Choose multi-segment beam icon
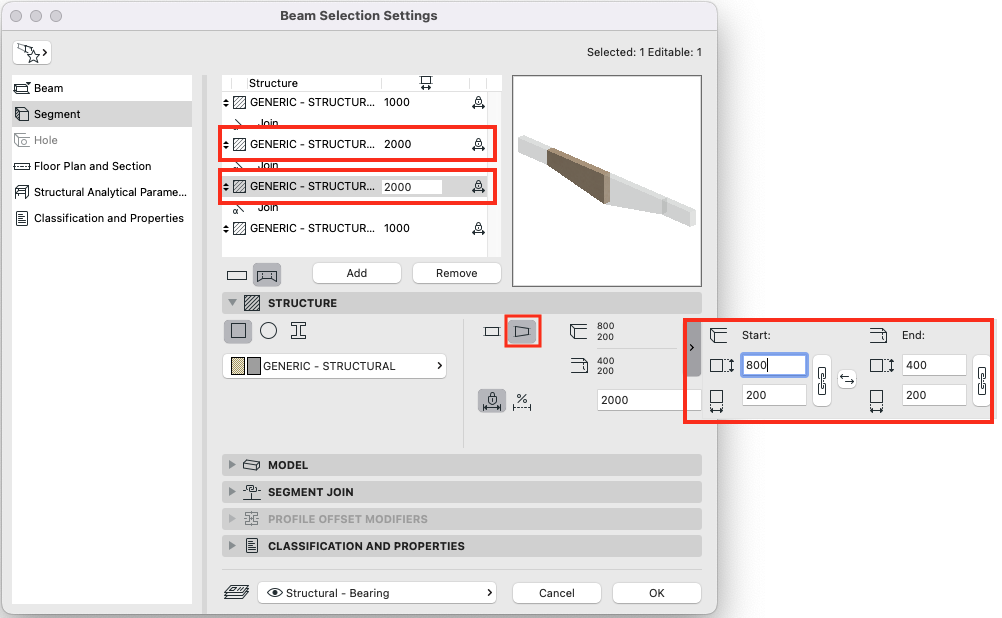Viewport: 1002px width, 618px height. 266,275
